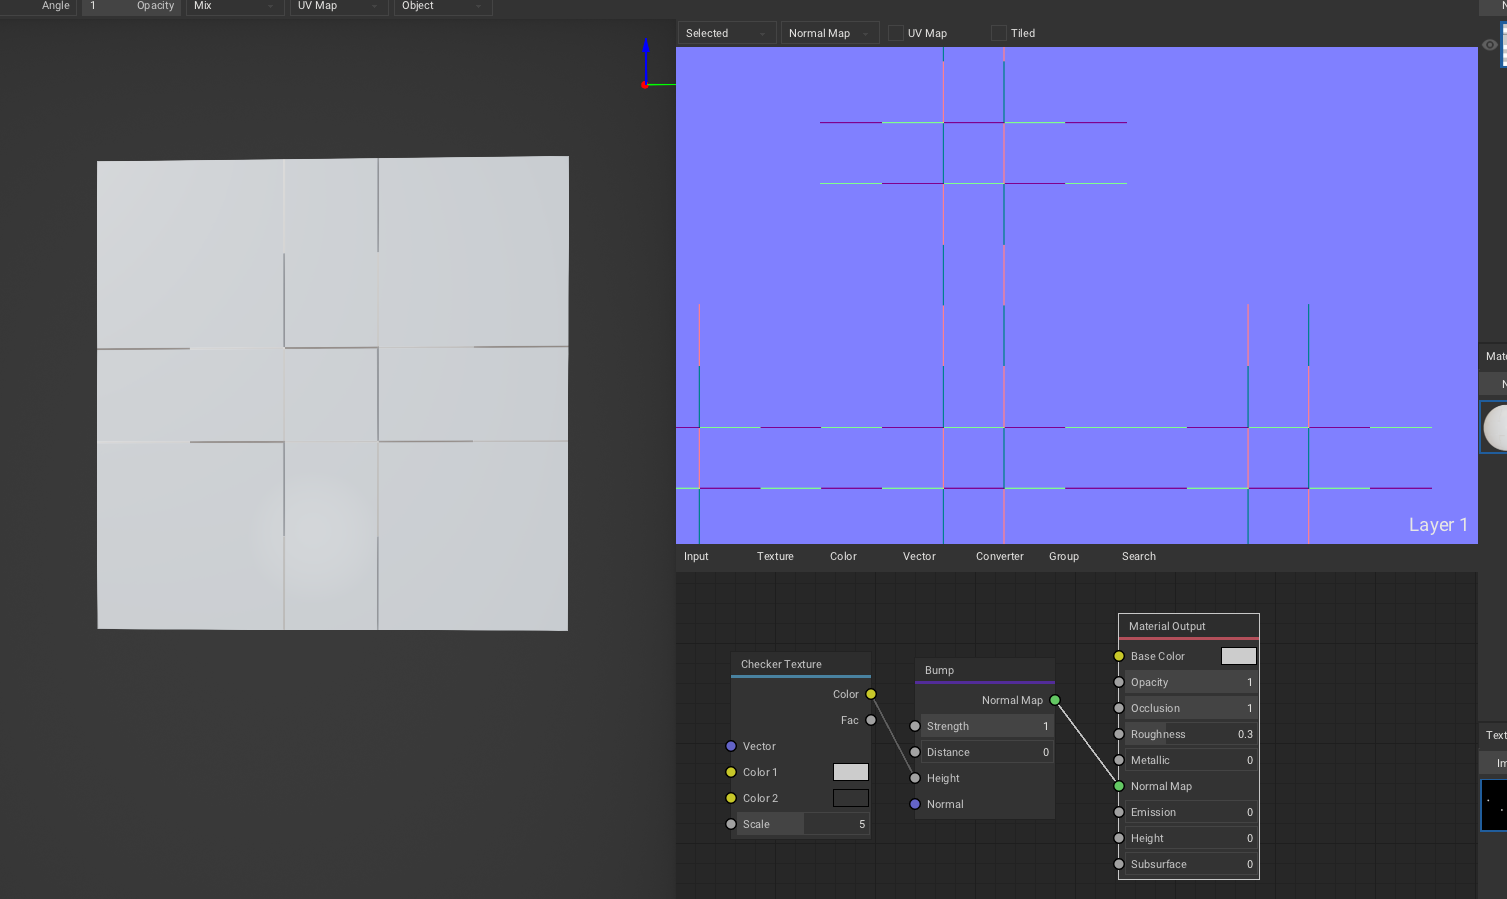
Task: Click the Color output socket on Checker Texture
Action: coord(870,693)
